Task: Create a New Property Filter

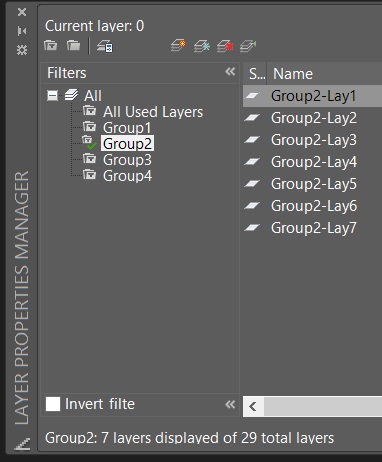Action: click(x=51, y=45)
